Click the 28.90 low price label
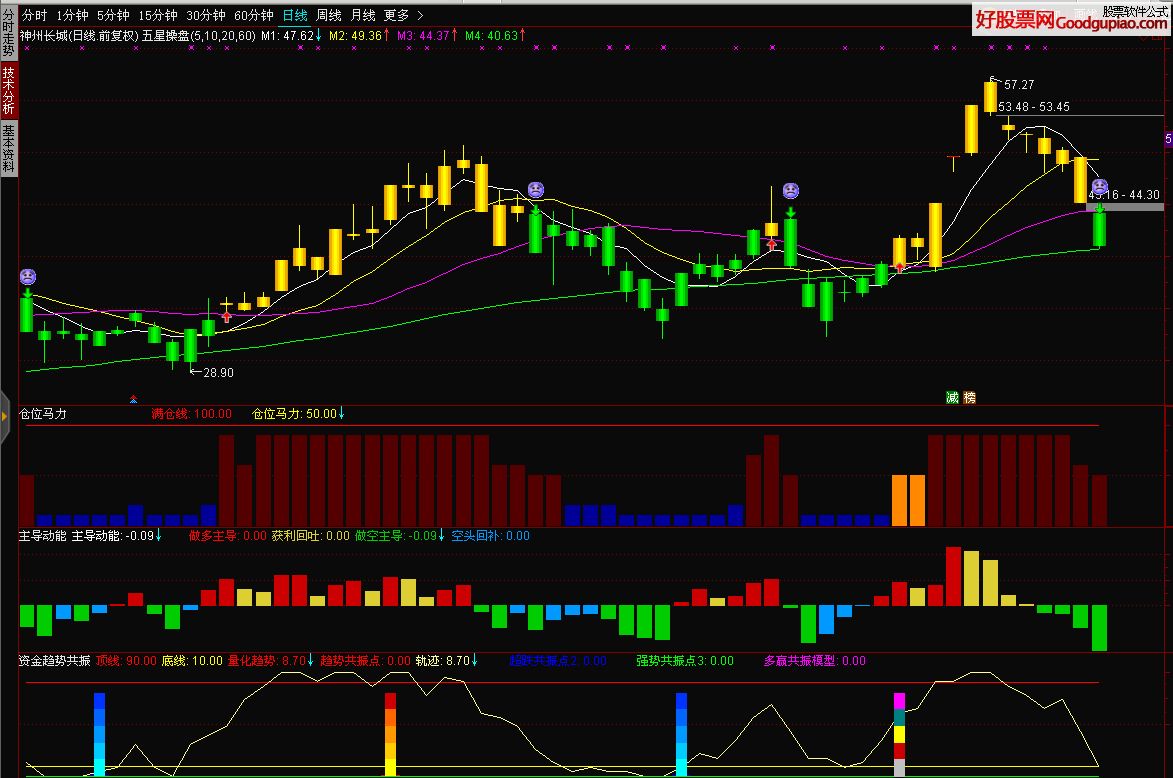The height and width of the screenshot is (778, 1173). tap(218, 373)
